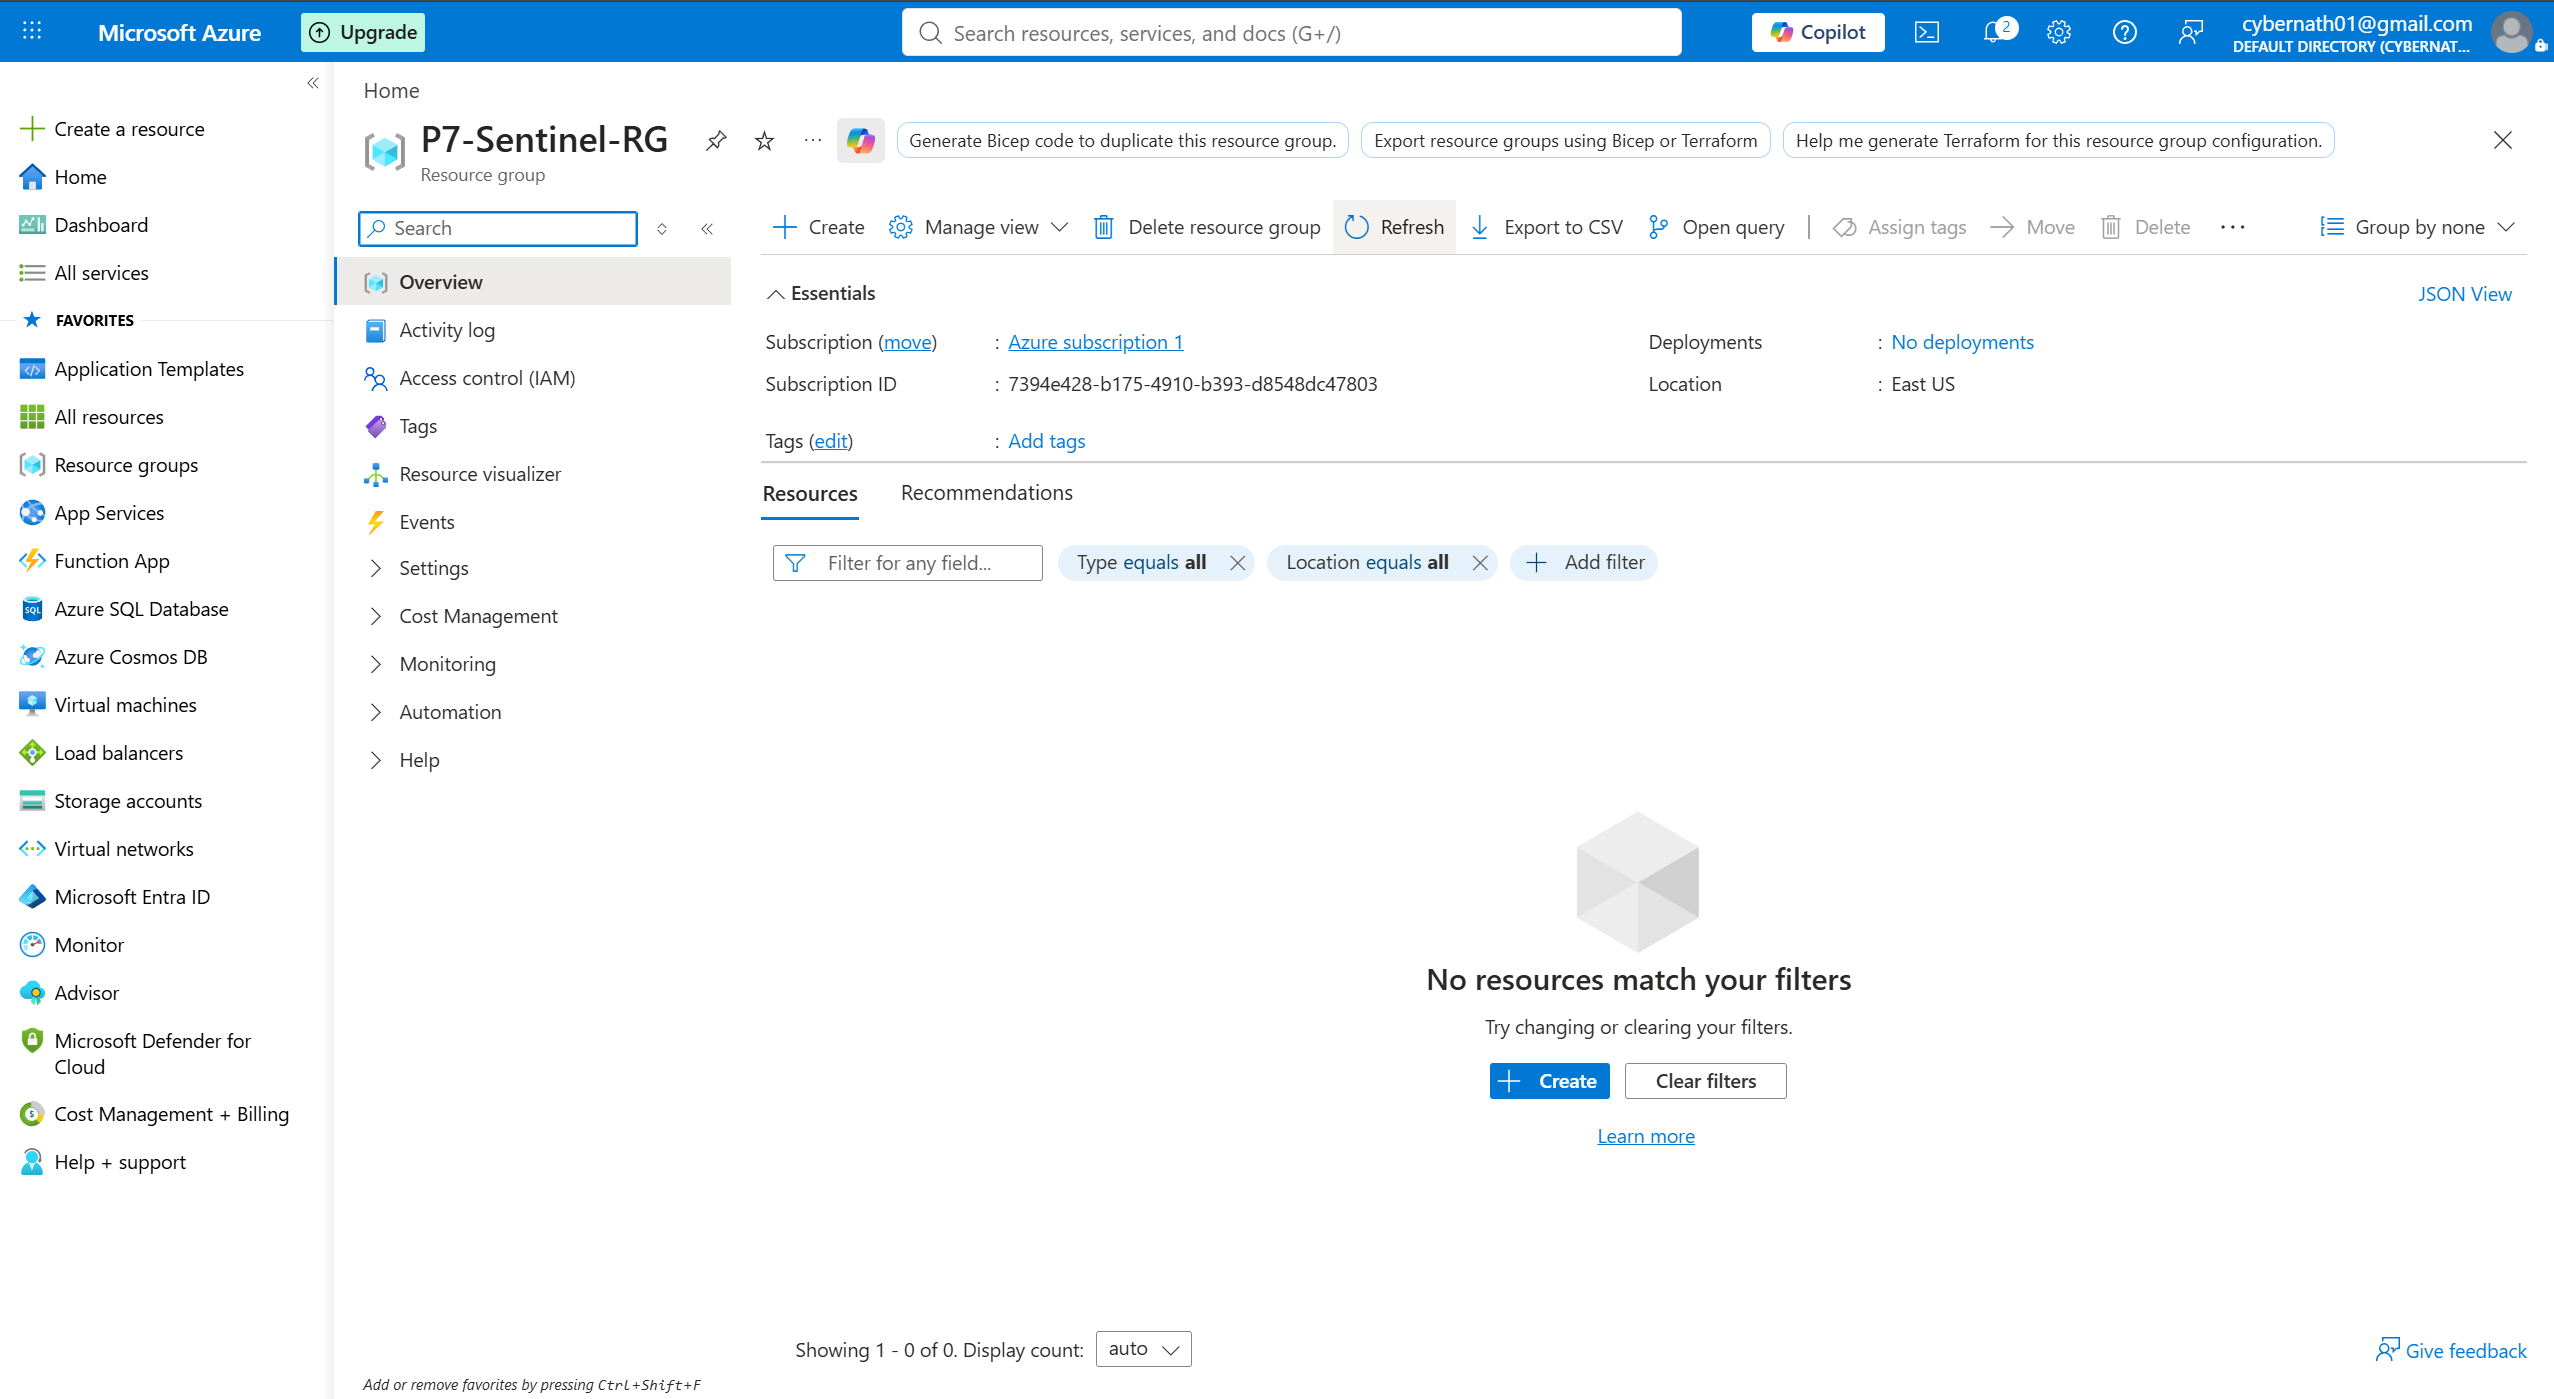Open the account avatar menu
2554x1399 pixels.
pyautogui.click(x=2512, y=32)
